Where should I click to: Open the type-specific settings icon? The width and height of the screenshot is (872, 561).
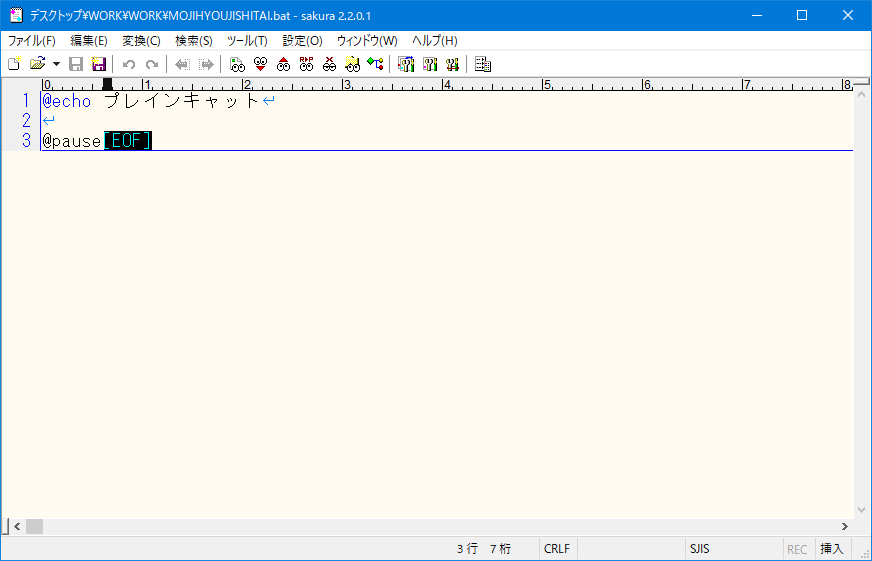point(429,64)
